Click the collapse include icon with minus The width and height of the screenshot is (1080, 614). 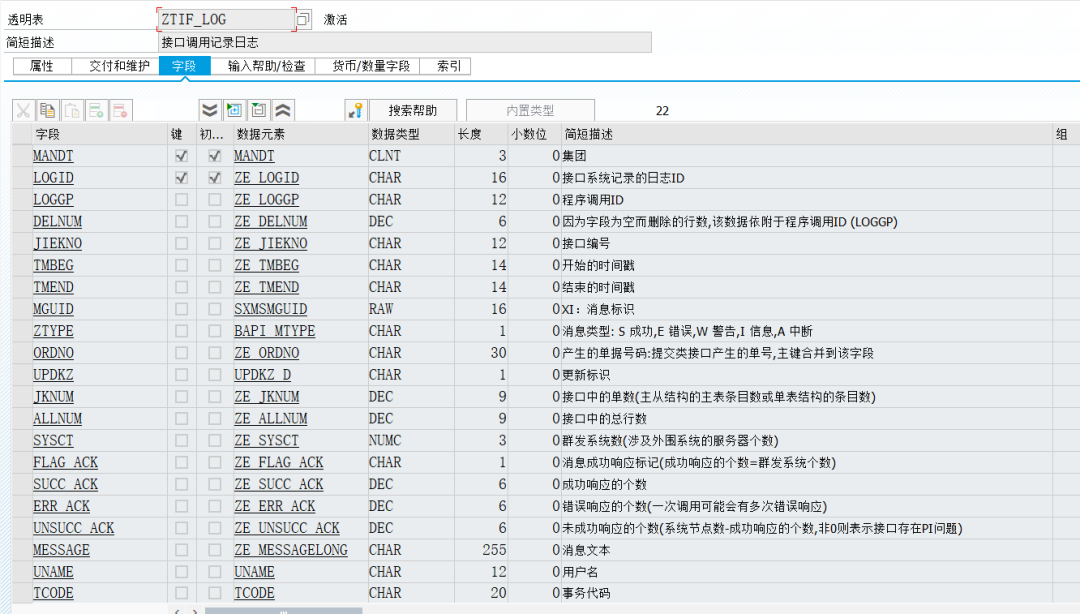(x=258, y=110)
